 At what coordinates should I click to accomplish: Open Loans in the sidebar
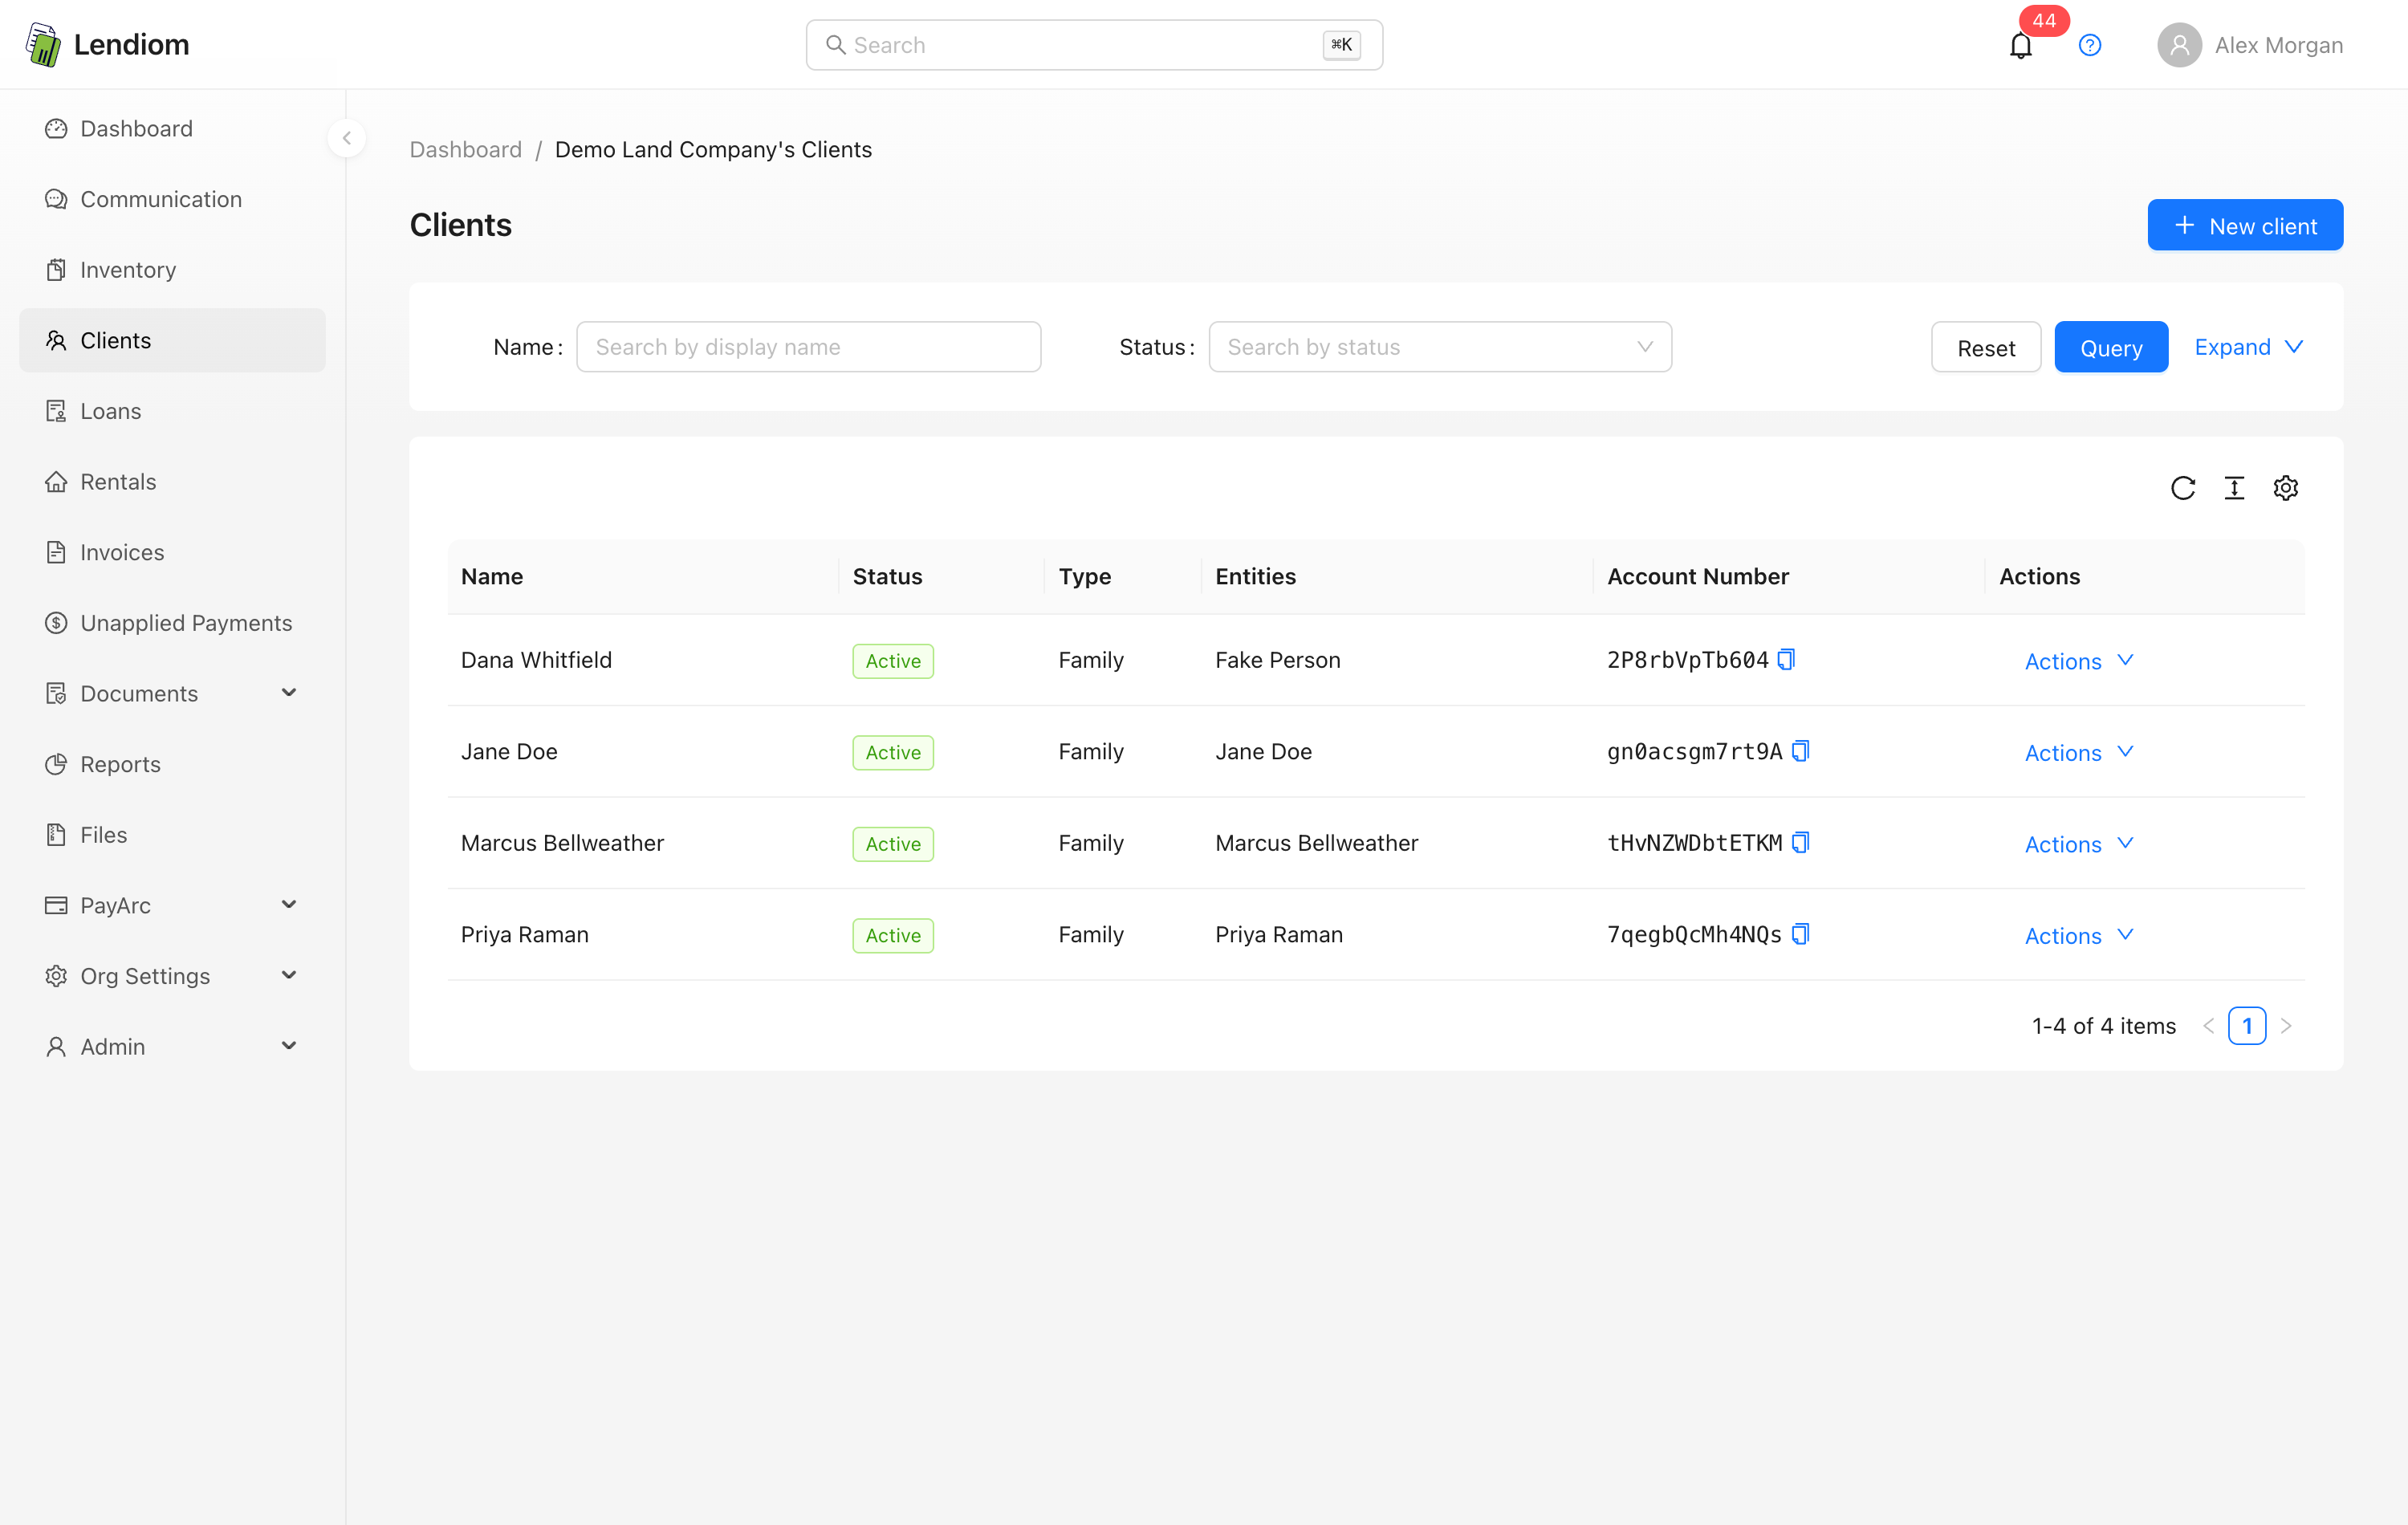(172, 411)
